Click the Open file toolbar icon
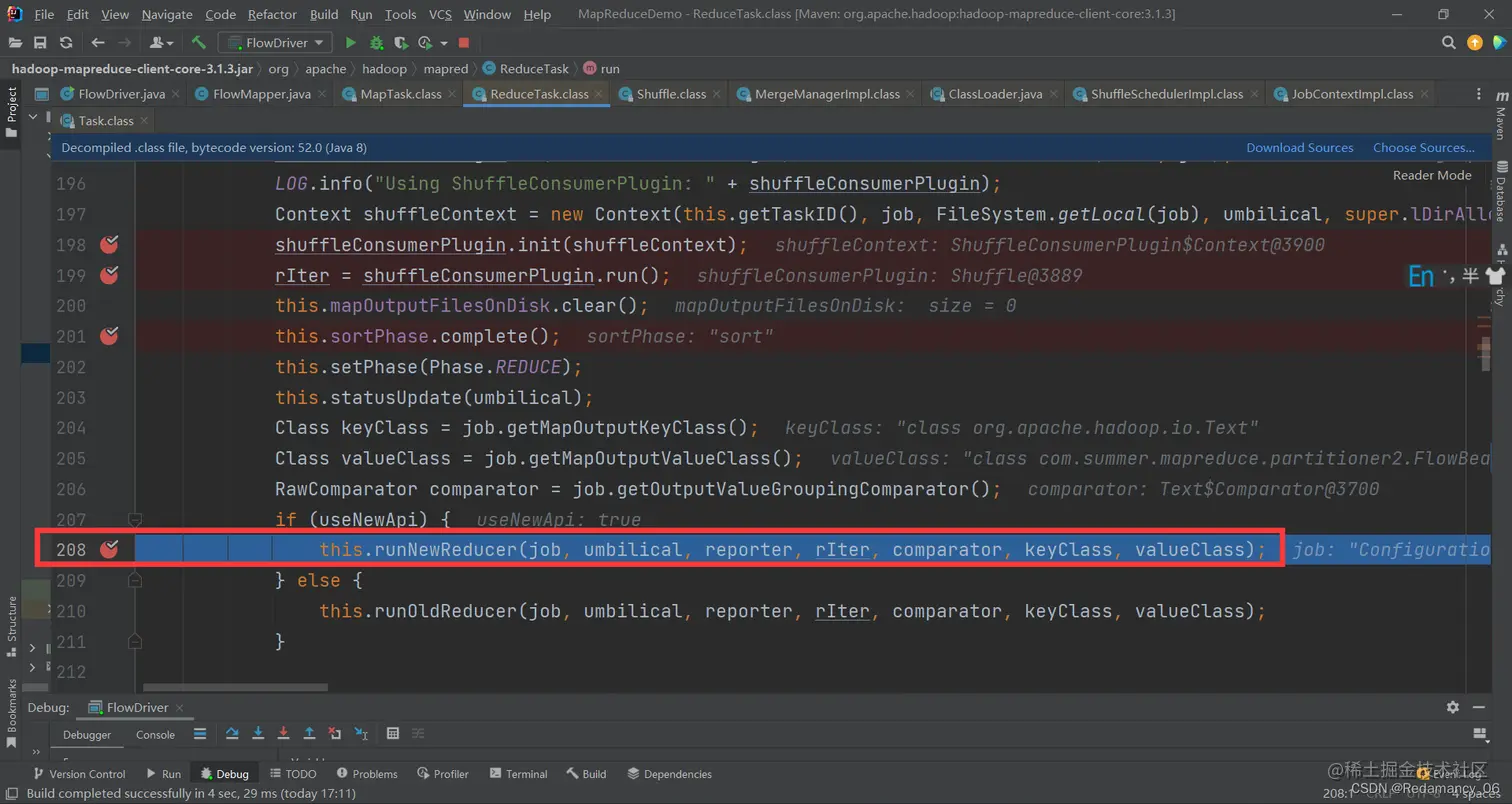The width and height of the screenshot is (1512, 804). (15, 43)
